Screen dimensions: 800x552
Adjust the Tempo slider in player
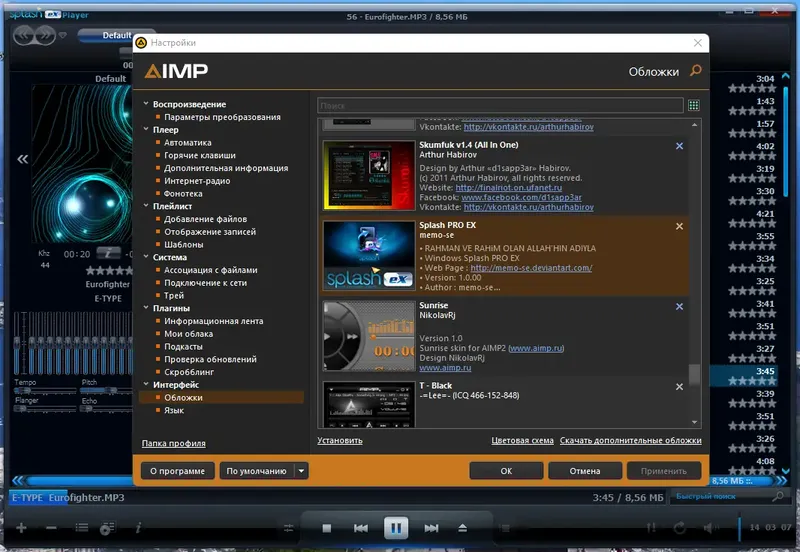point(45,390)
